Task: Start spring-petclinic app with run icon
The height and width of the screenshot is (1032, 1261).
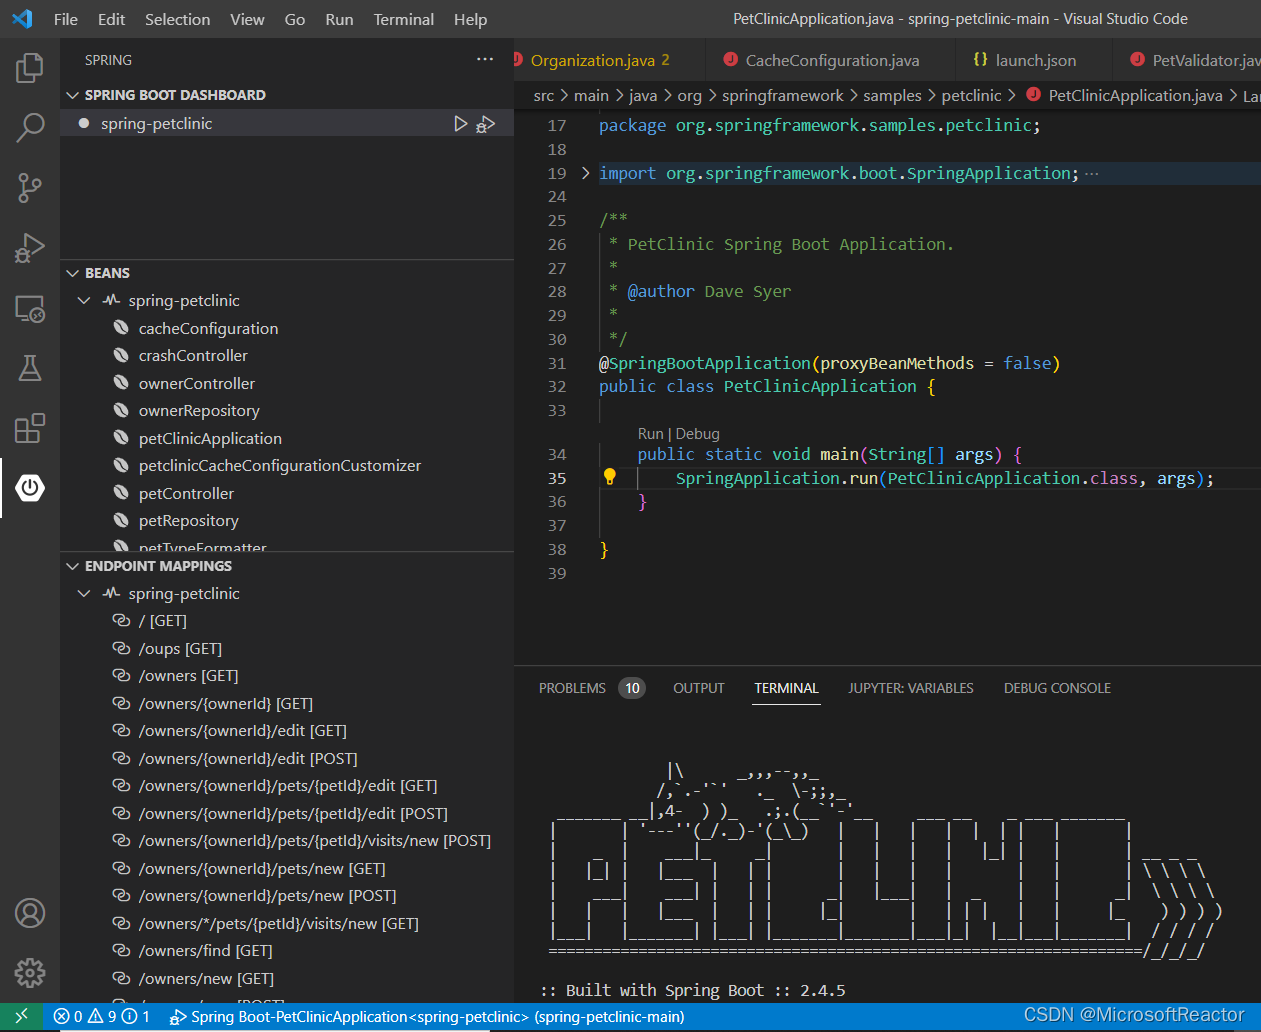Action: coord(460,124)
